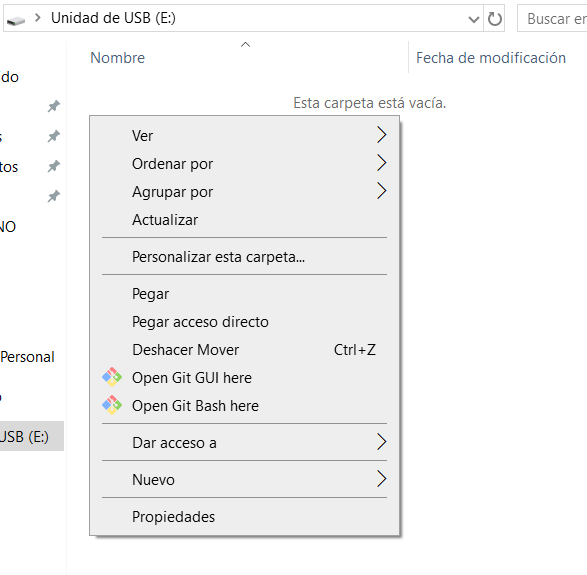Screen dimensions: 587x575
Task: Select the sidebar item ending in 'NO'
Action: click(x=8, y=227)
